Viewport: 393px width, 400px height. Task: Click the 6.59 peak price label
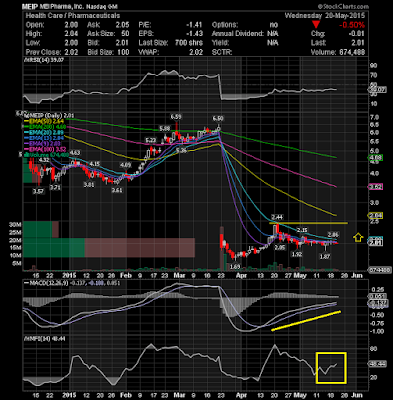[176, 116]
